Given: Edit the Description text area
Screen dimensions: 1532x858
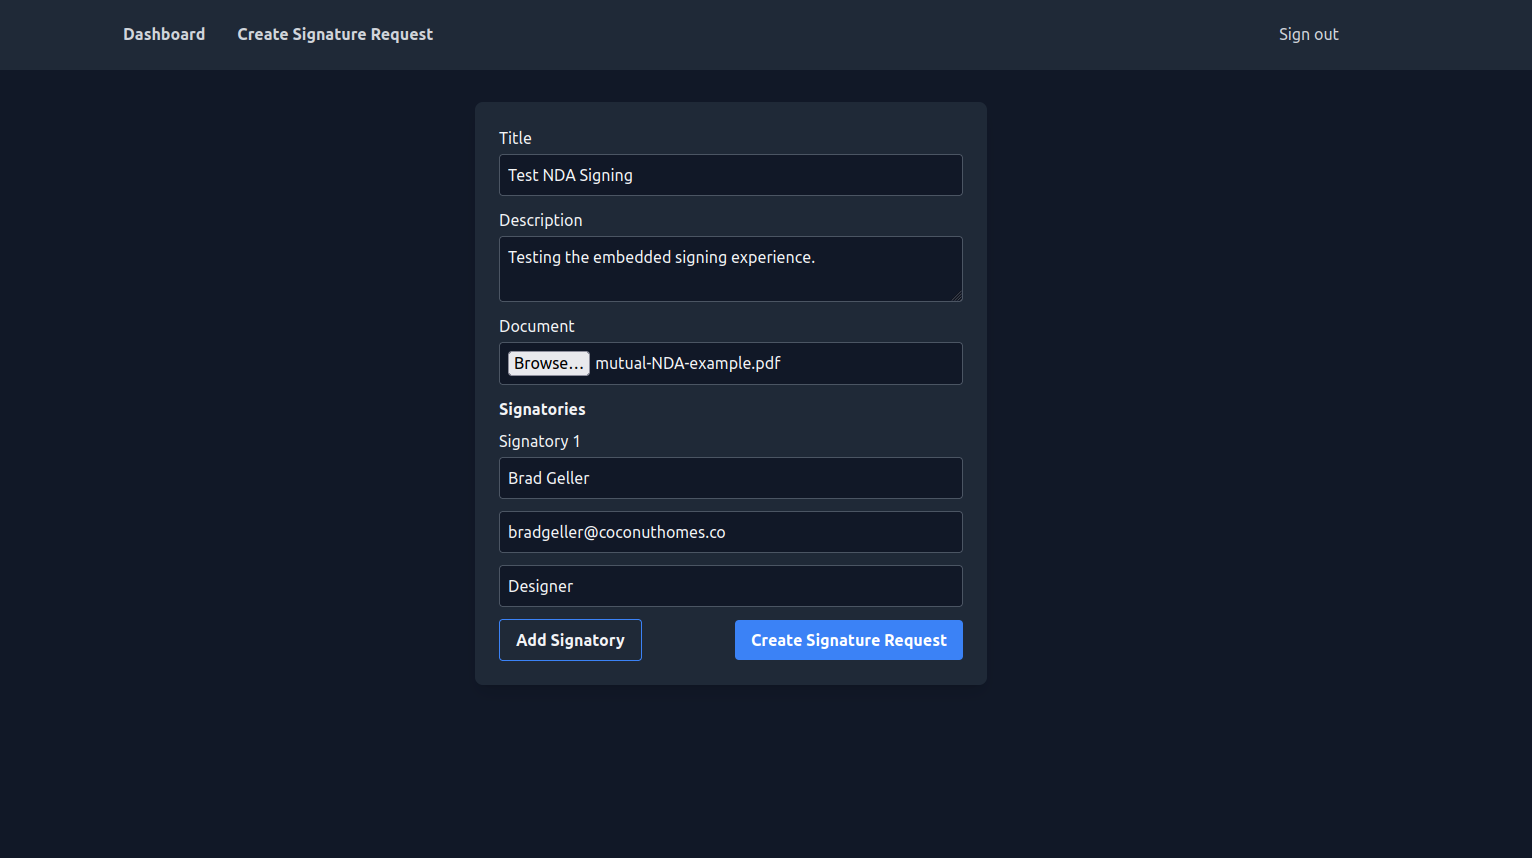Looking at the screenshot, I should tap(731, 269).
